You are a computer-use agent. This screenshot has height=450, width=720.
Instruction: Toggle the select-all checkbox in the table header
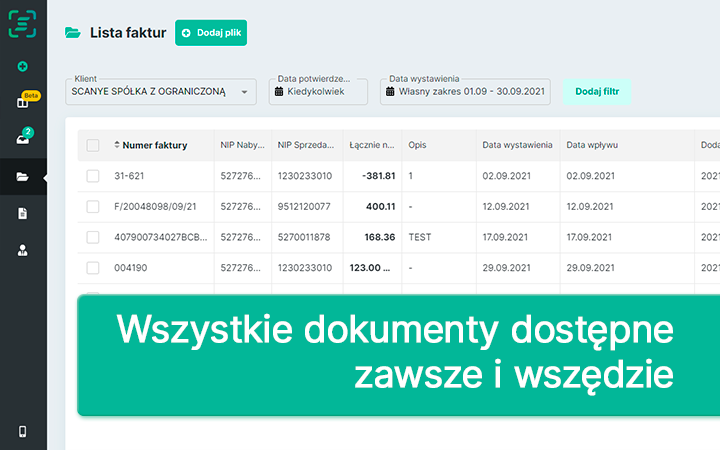pyautogui.click(x=93, y=145)
